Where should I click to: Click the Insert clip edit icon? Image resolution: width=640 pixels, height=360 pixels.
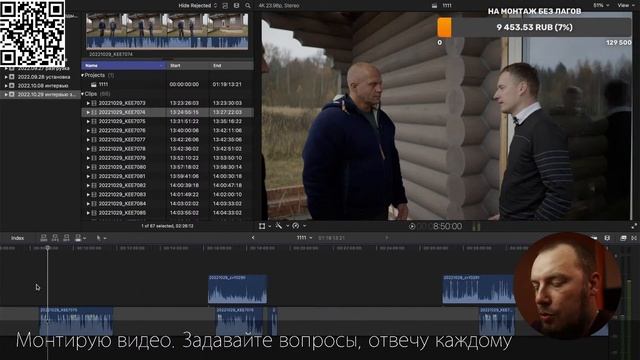point(55,238)
